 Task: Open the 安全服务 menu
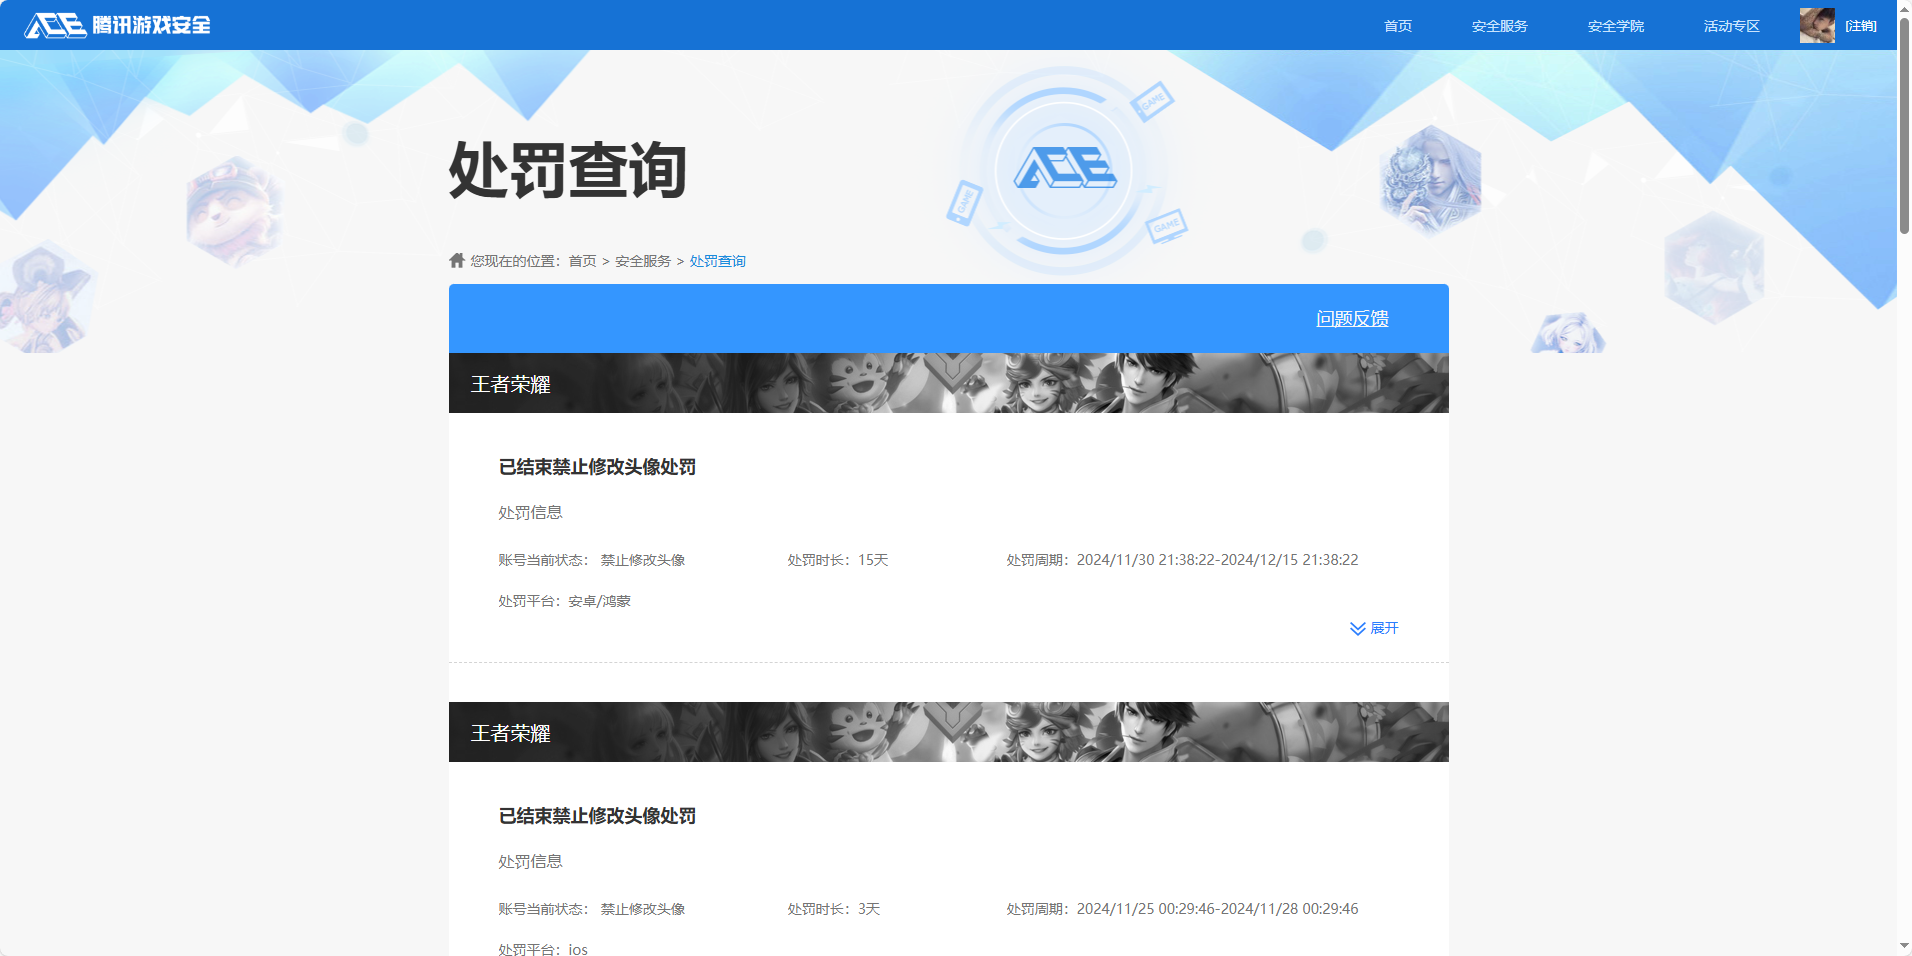pyautogui.click(x=1498, y=26)
